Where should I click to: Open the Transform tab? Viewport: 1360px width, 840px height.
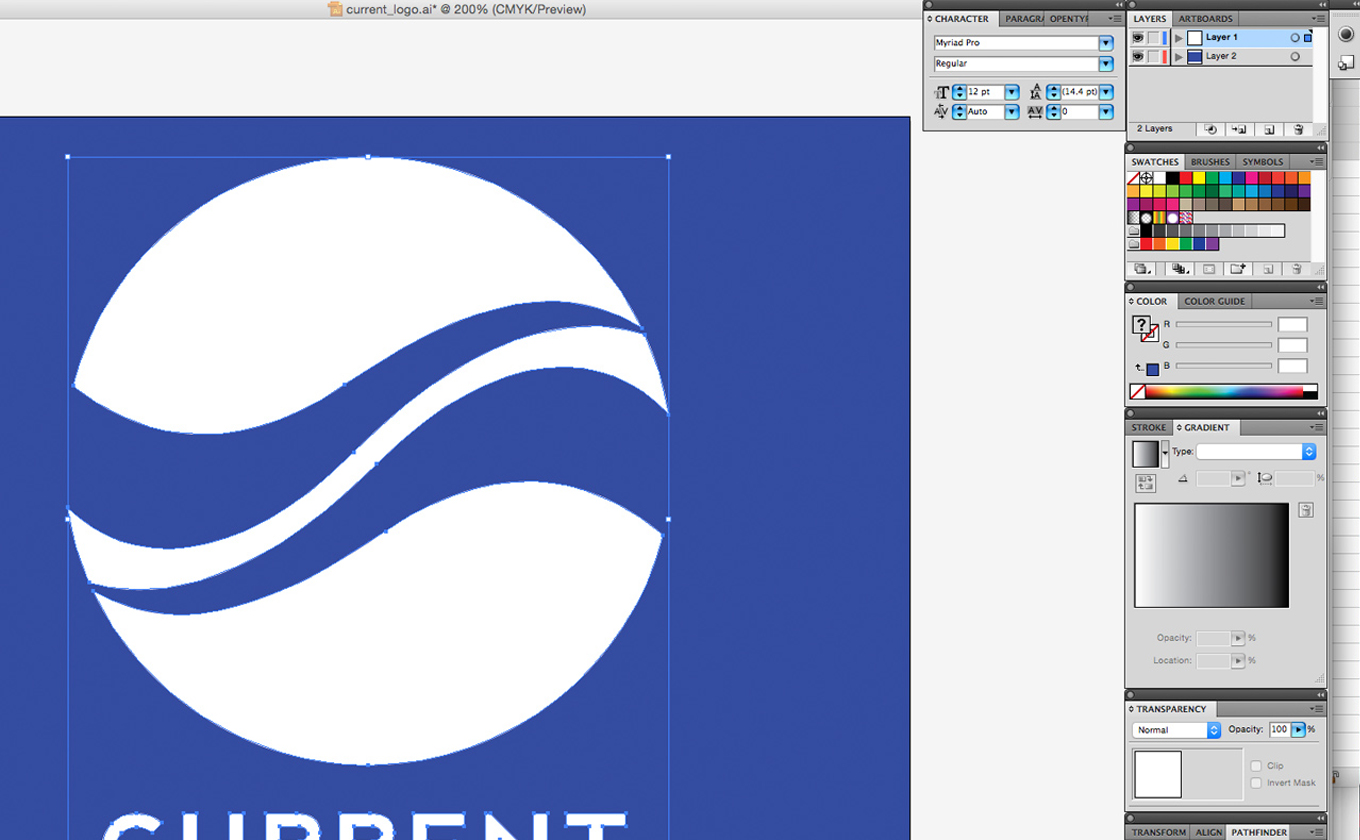pos(1159,832)
